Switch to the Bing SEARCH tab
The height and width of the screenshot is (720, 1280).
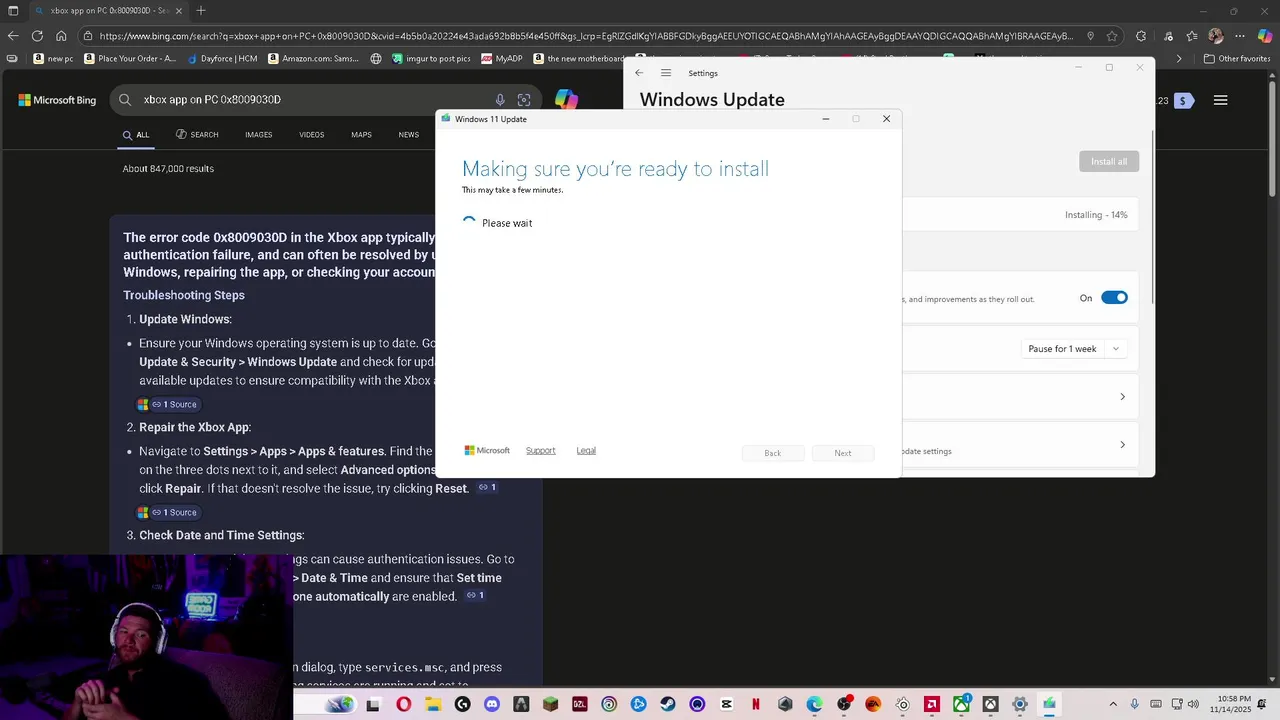point(197,135)
